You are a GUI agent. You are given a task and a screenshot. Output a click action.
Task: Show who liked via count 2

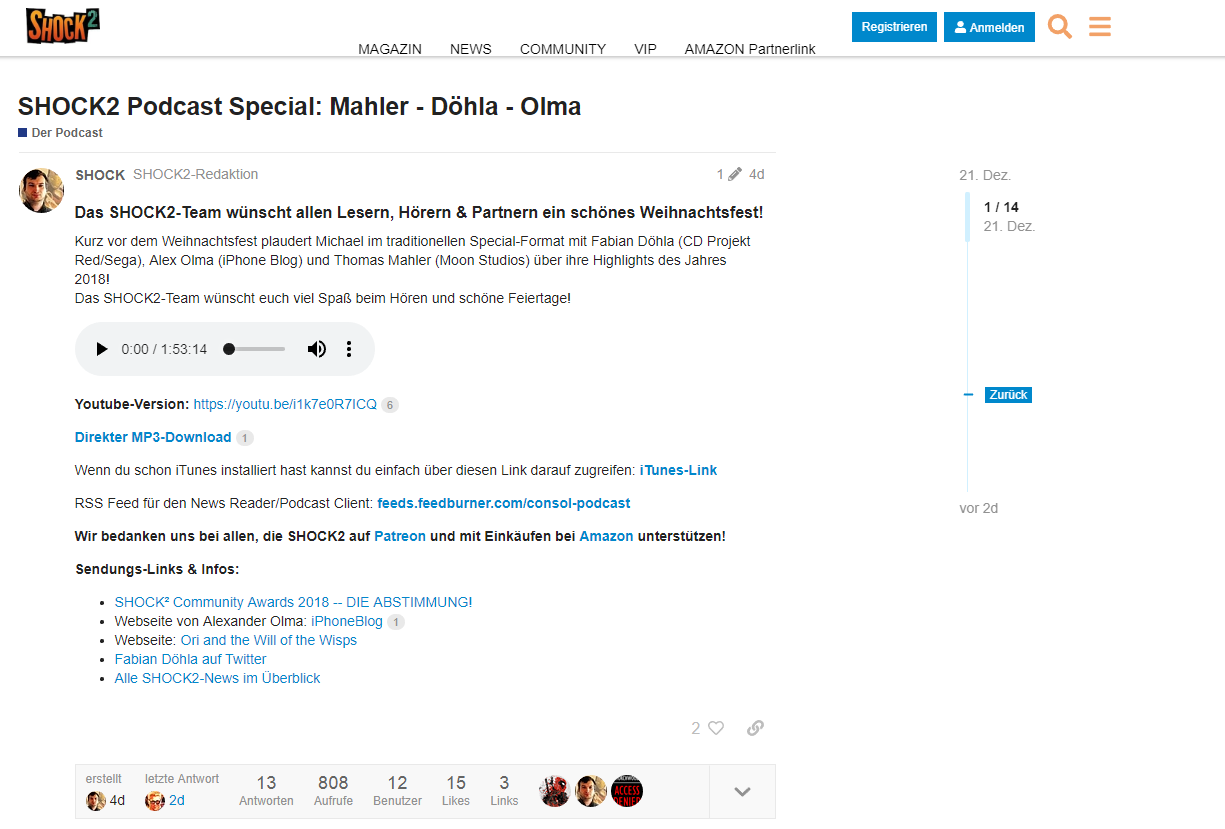coord(696,728)
